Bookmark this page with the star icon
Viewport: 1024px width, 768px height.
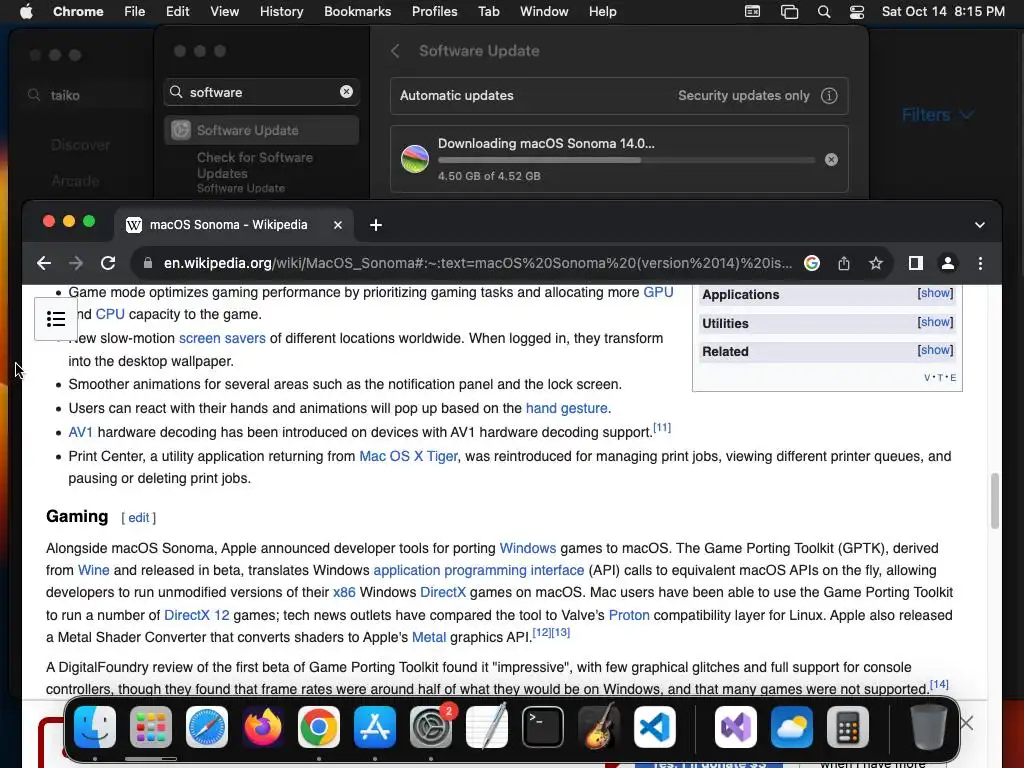point(876,263)
